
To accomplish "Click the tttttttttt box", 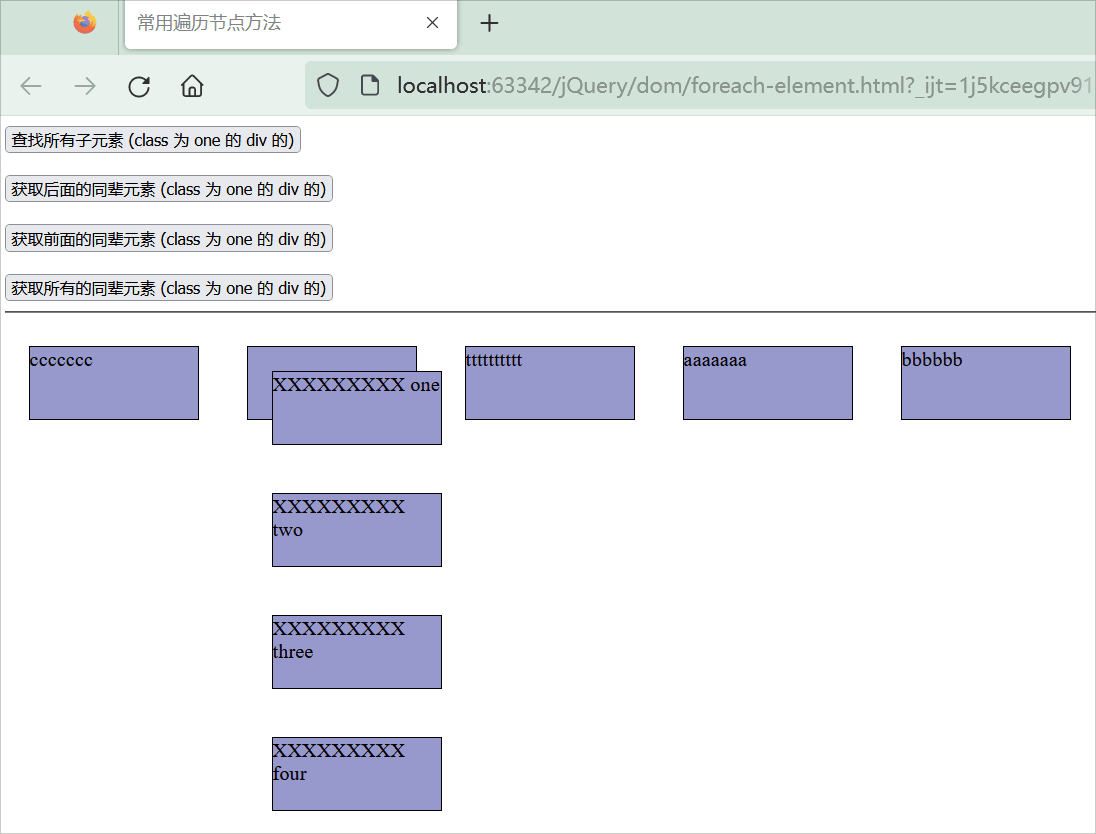I will point(550,383).
